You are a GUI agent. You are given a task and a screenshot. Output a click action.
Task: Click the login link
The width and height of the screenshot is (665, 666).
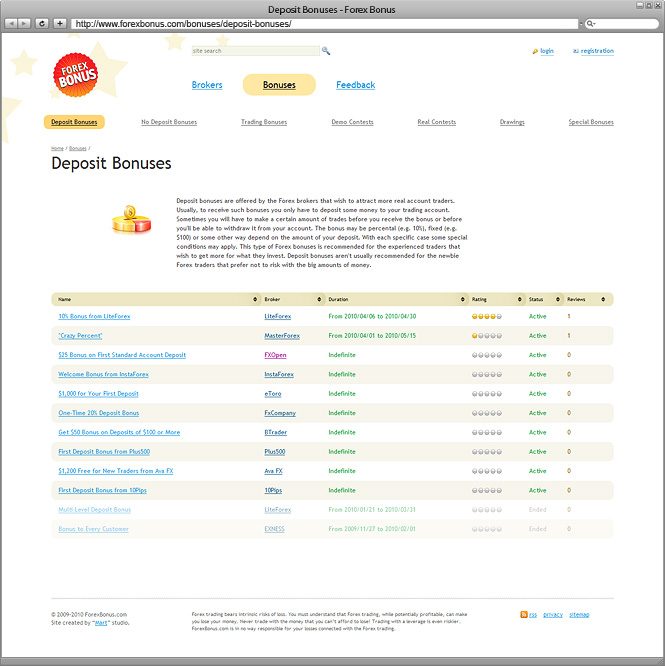point(547,51)
